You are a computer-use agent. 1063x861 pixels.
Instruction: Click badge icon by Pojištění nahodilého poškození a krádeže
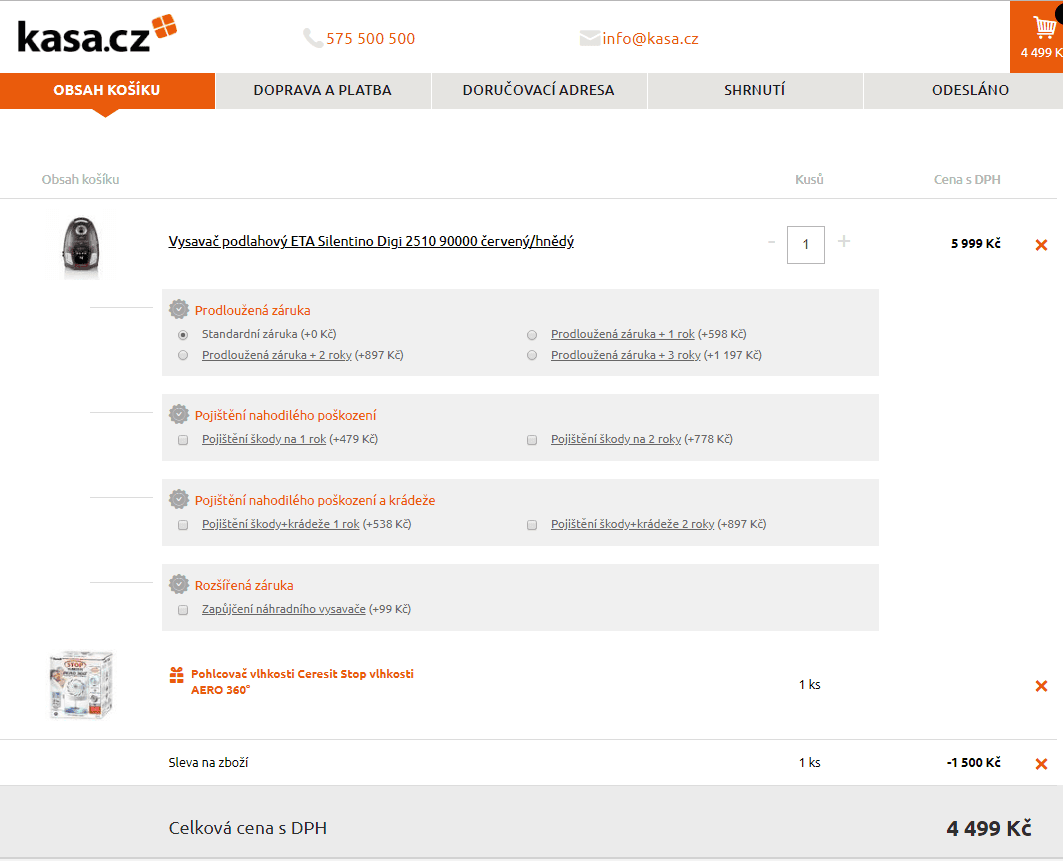click(179, 499)
